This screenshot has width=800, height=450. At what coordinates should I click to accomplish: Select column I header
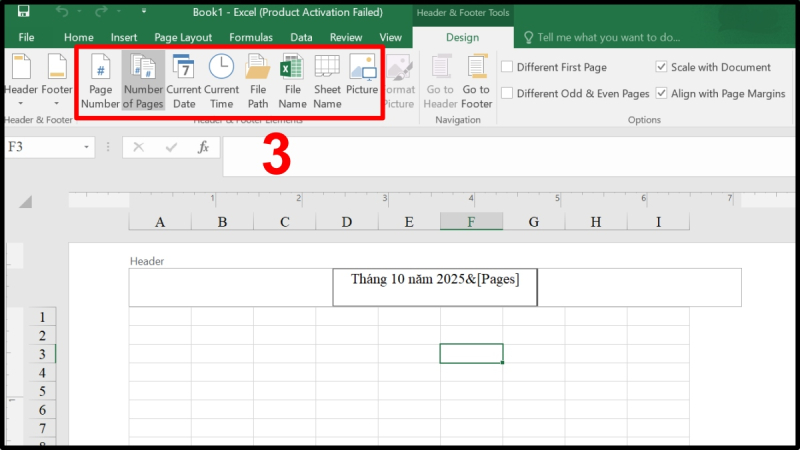658,222
